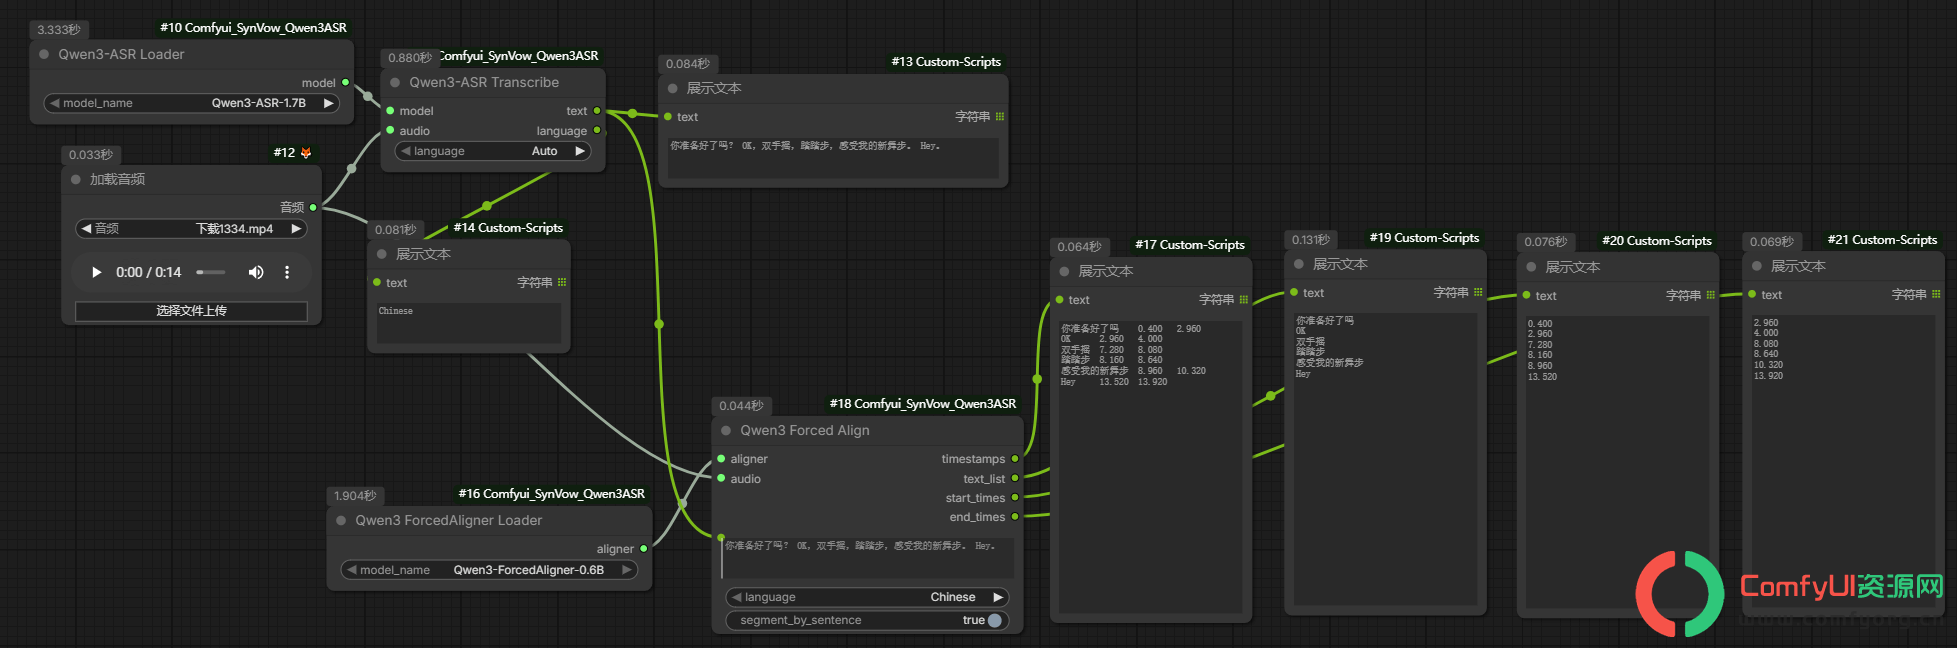Collapse the #17 展示文本 node via its dot
The image size is (1957, 648).
pos(1064,271)
